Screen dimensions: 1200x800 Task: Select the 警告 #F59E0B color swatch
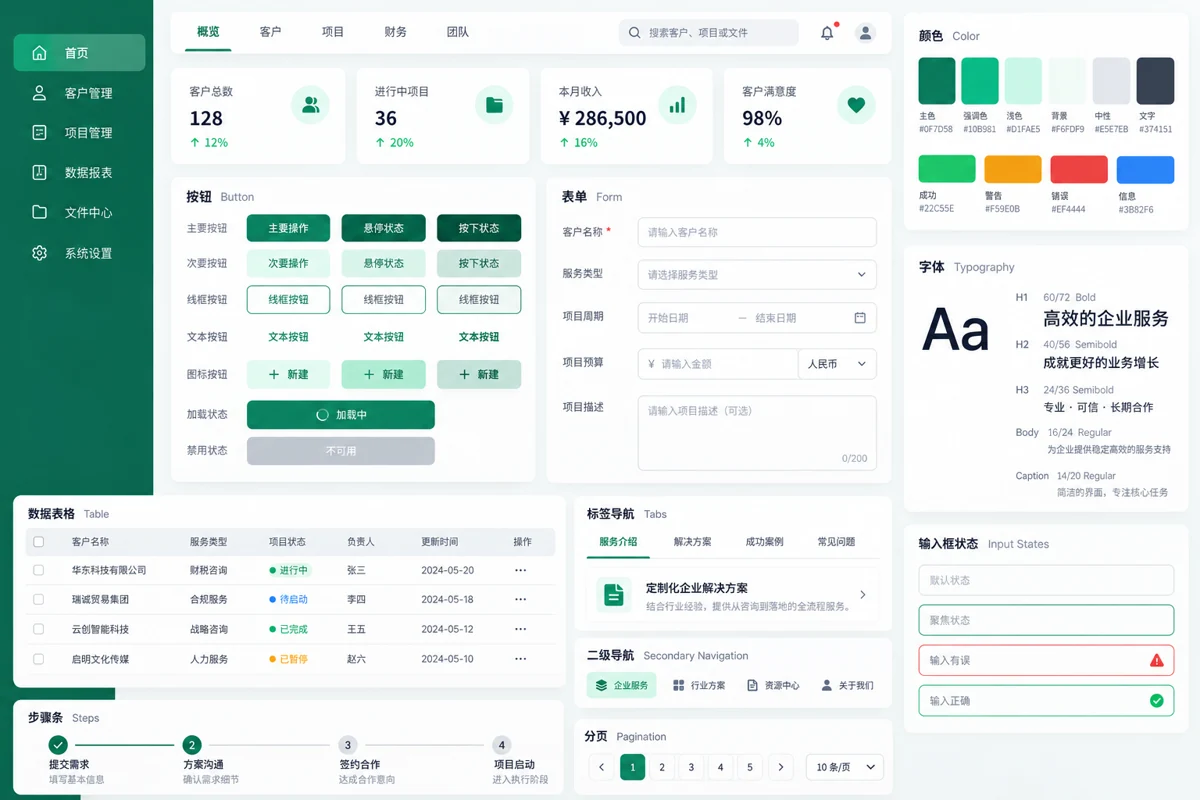pos(1013,169)
